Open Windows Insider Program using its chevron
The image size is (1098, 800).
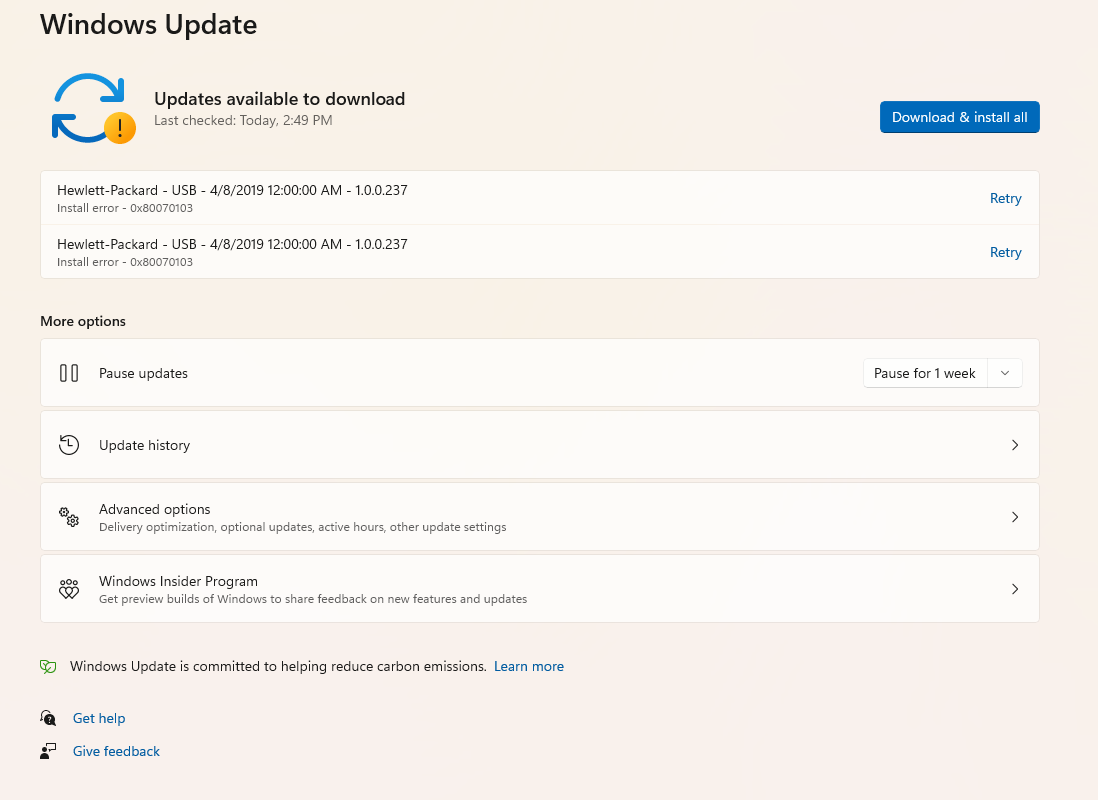click(1014, 589)
